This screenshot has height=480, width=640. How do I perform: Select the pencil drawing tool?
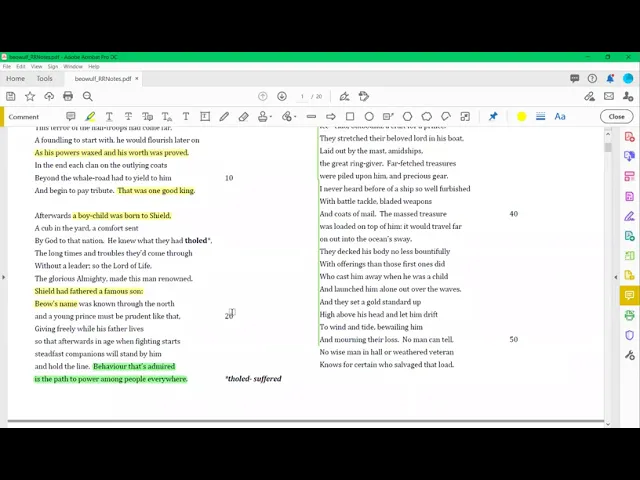[x=224, y=117]
